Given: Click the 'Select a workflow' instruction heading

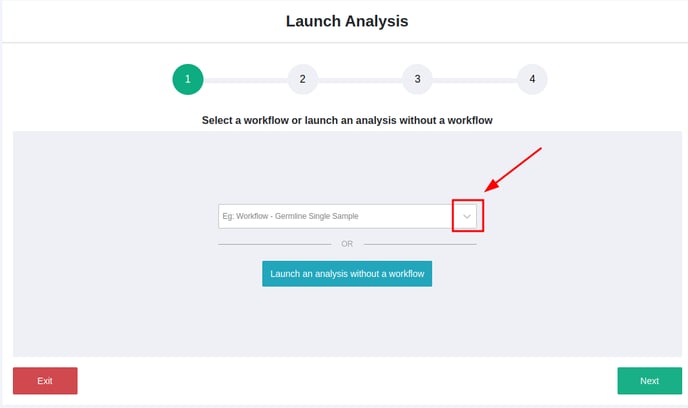Looking at the screenshot, I should [347, 120].
